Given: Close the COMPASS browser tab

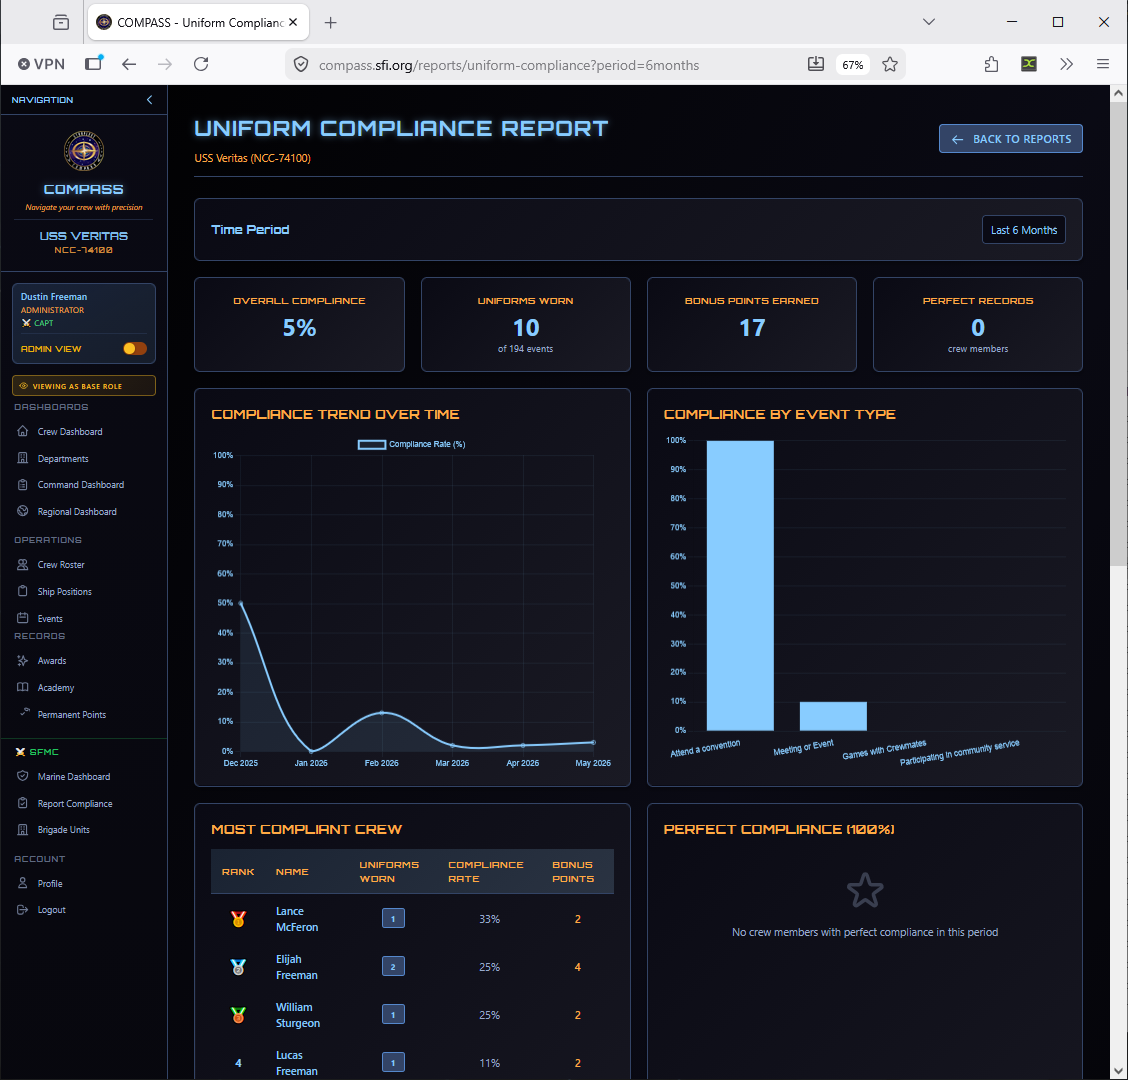Looking at the screenshot, I should (x=293, y=22).
